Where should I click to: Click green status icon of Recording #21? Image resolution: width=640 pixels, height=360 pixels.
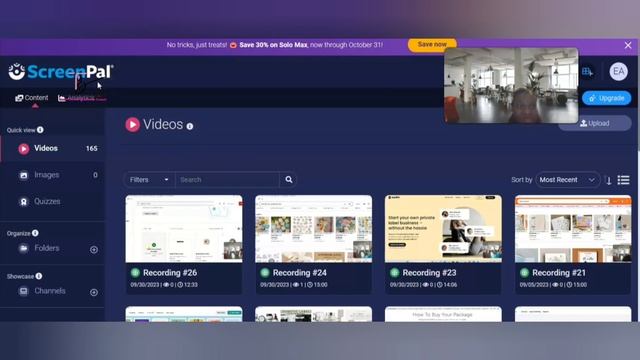(x=524, y=272)
